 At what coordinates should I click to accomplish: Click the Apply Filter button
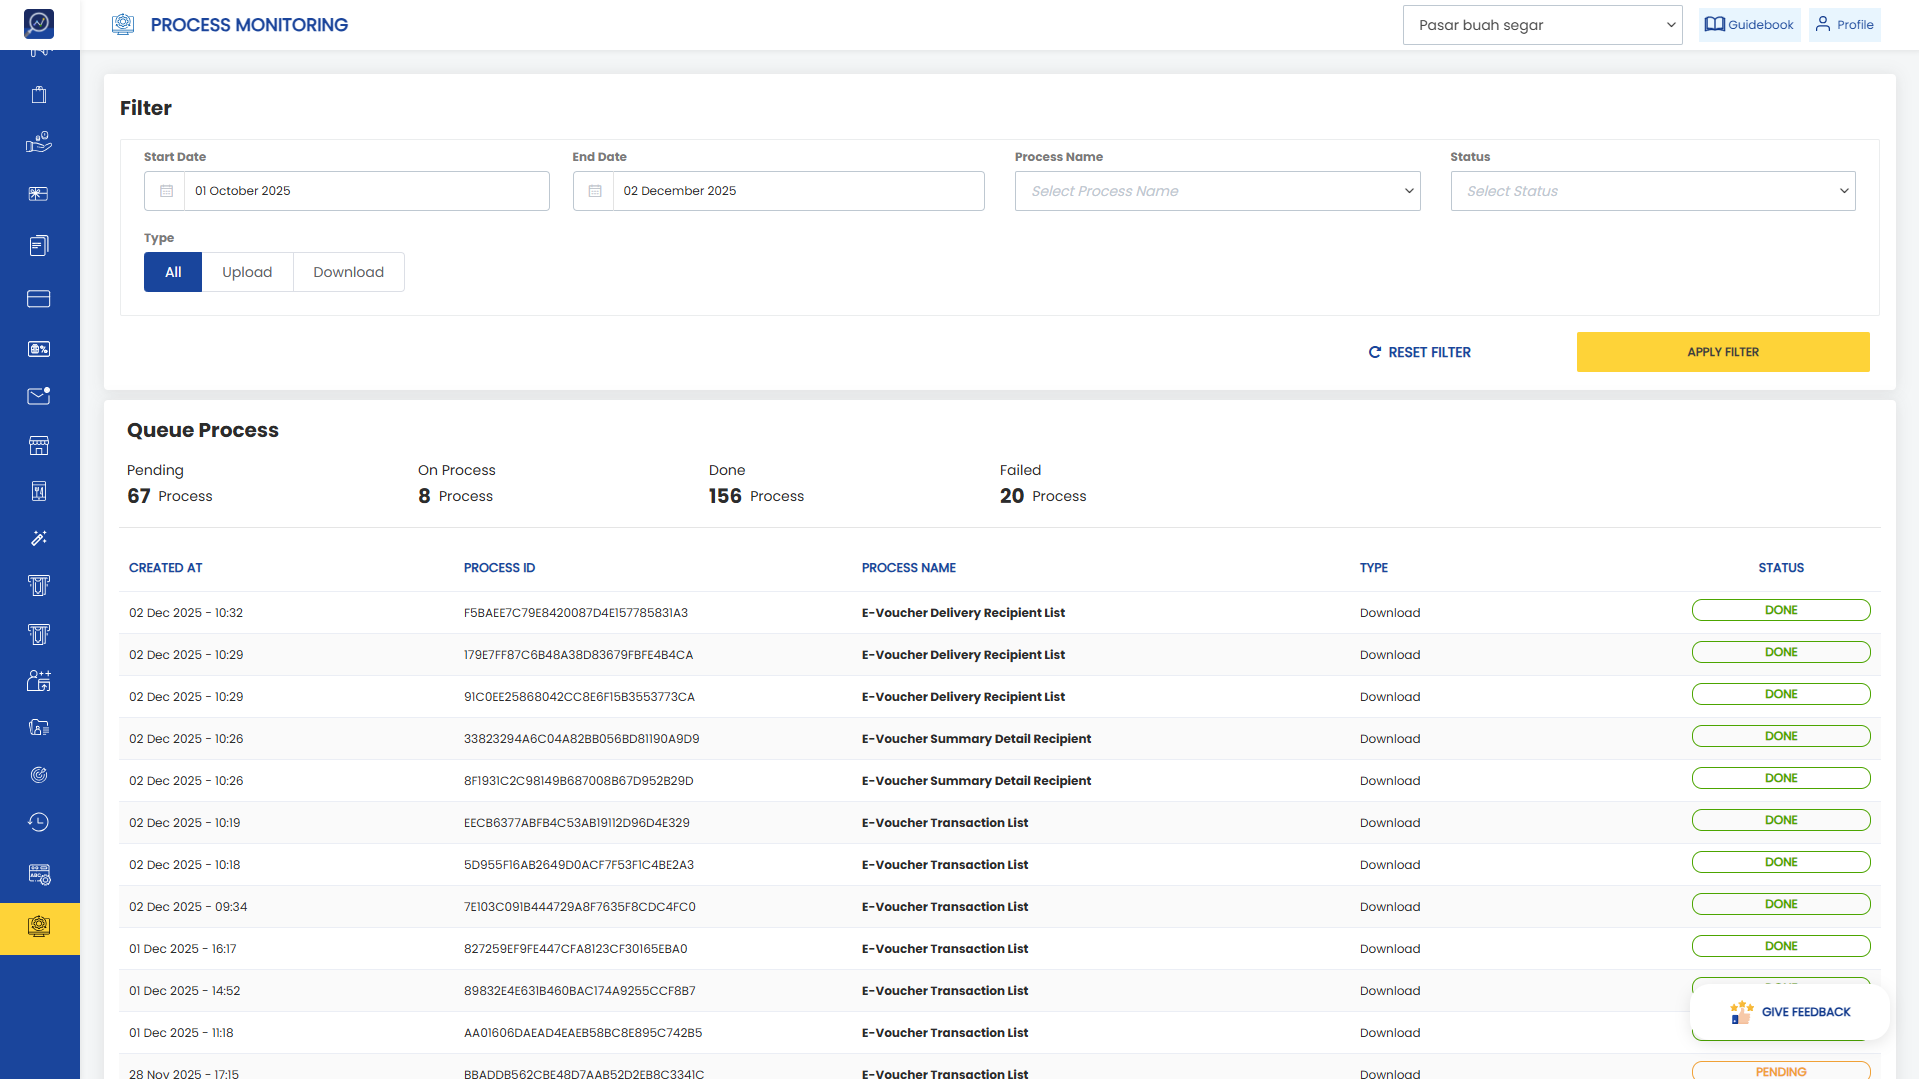point(1723,352)
